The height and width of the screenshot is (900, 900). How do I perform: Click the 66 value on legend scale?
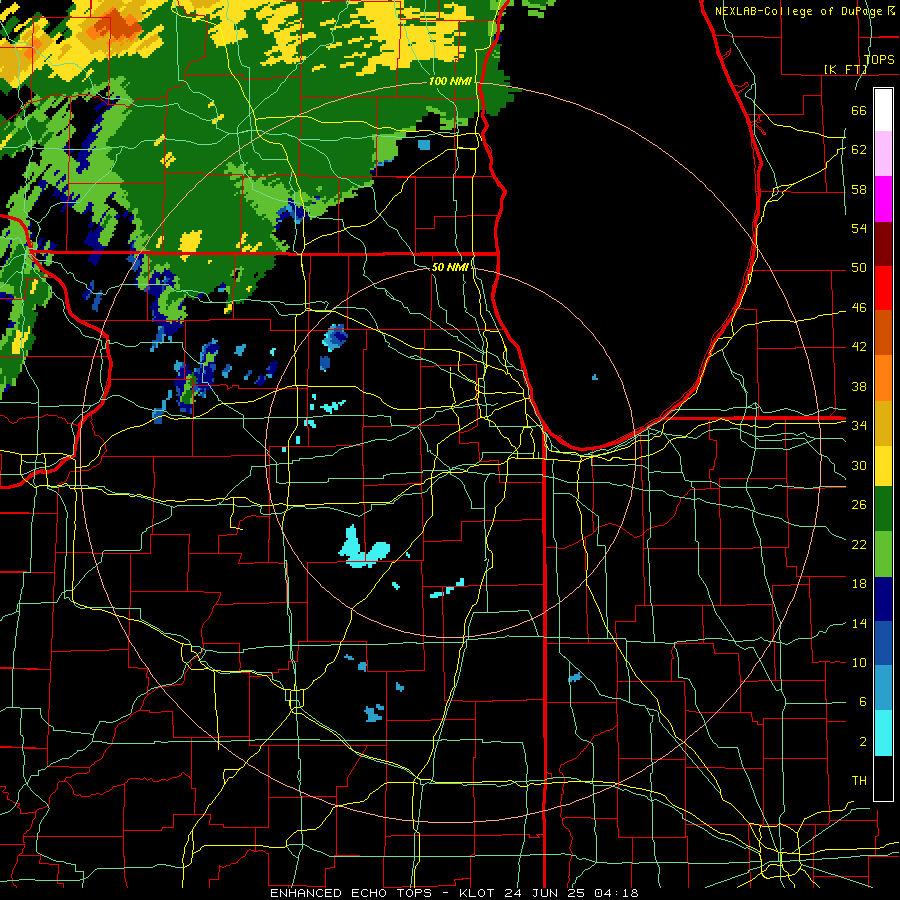(x=859, y=110)
